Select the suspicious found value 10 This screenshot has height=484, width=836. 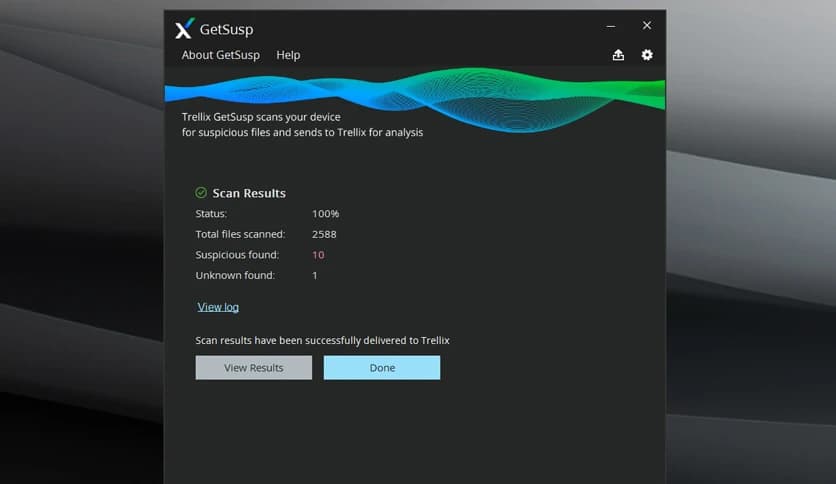[x=318, y=255]
